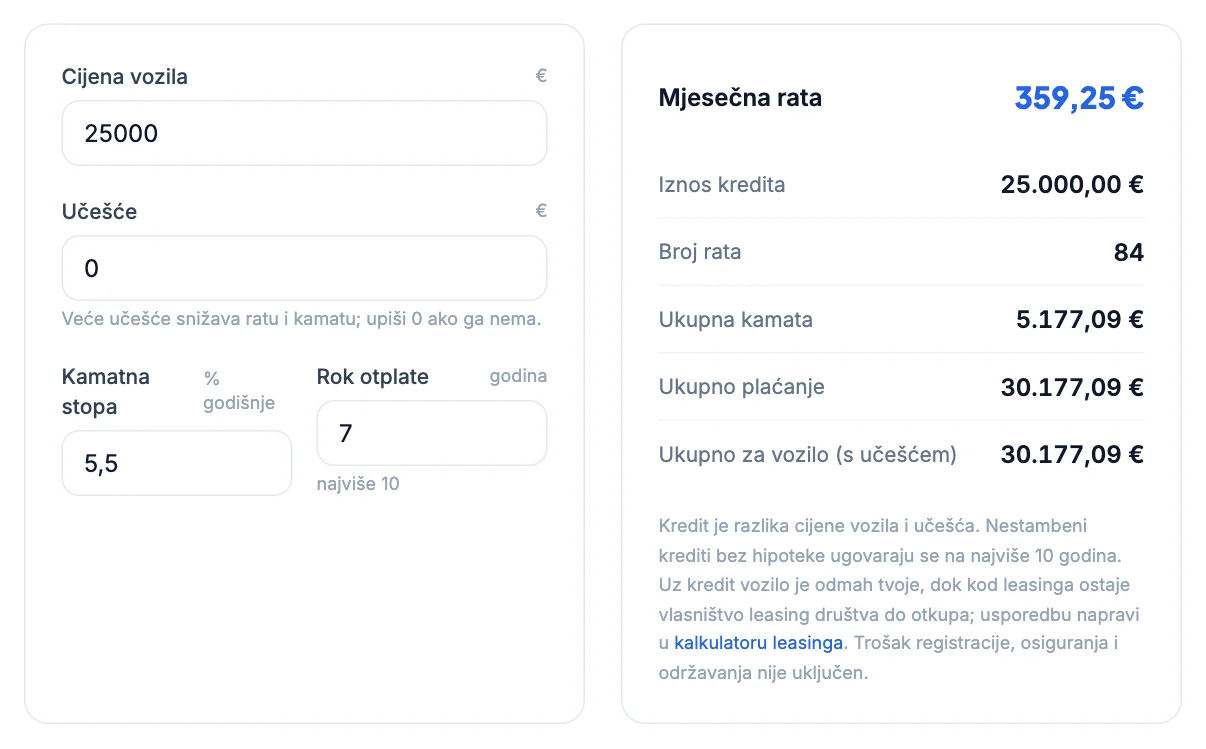Select the 359,25 € monthly payment amount

coord(1079,98)
